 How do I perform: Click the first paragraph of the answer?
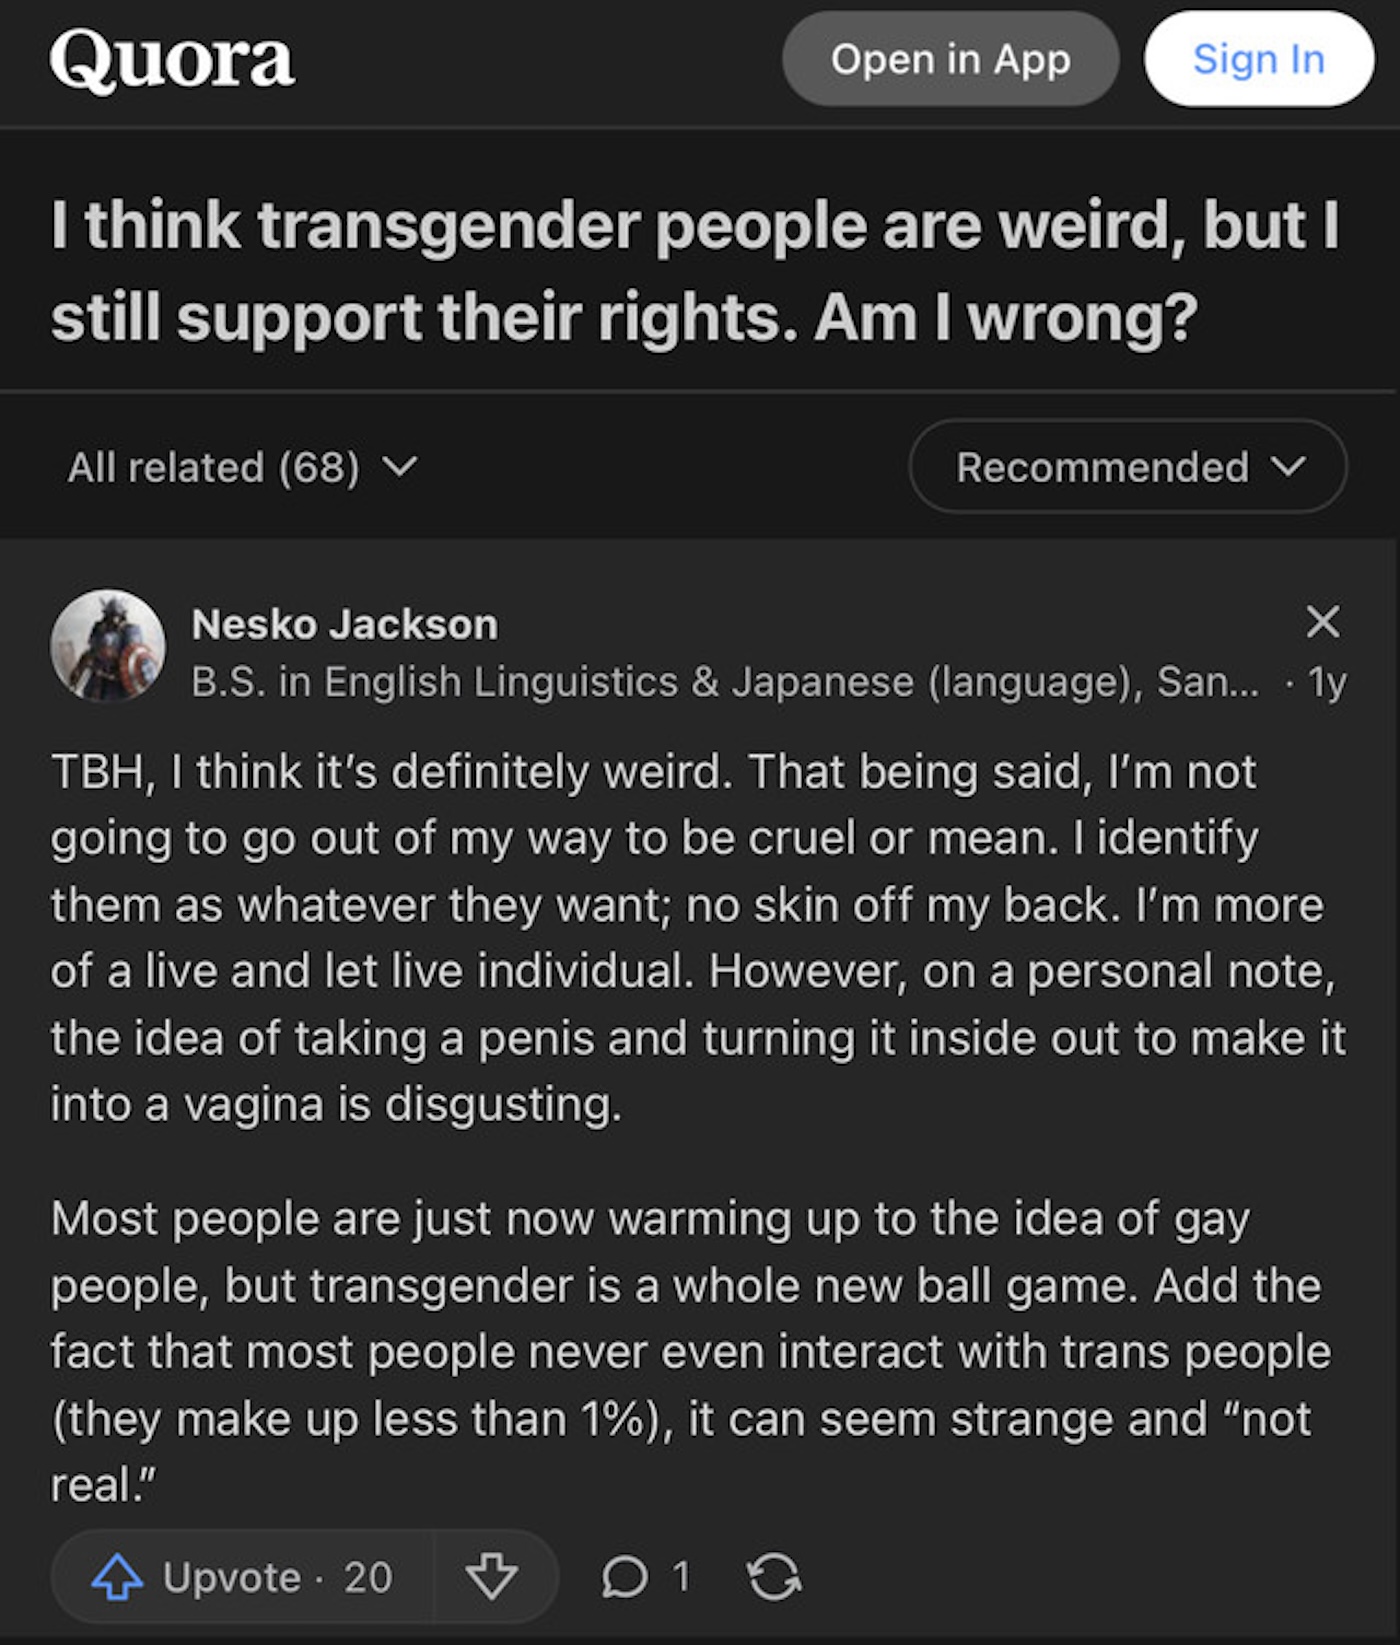click(x=698, y=938)
